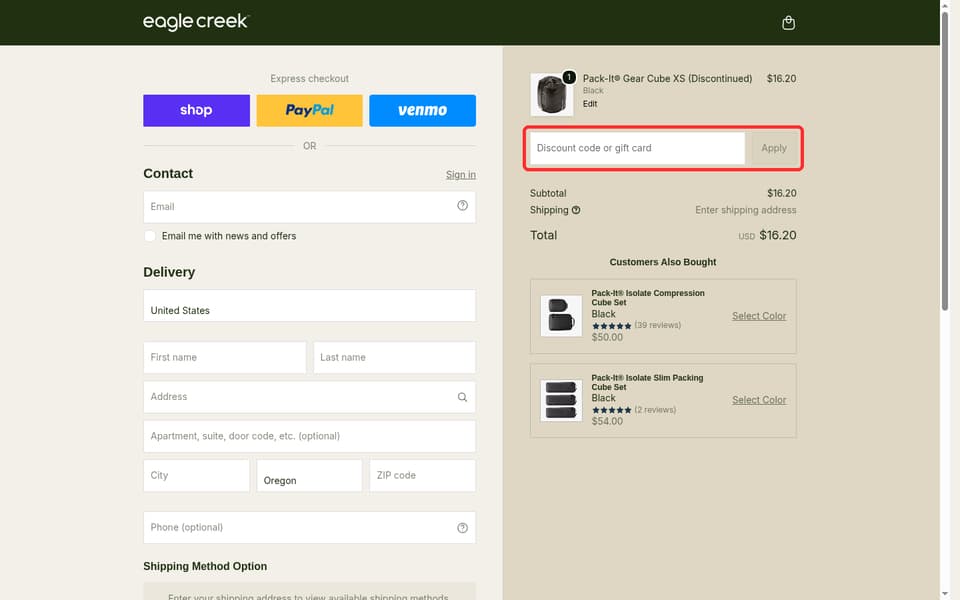
Task: Click Pack-It Isolate Compression Cube Set title
Action: coord(648,298)
